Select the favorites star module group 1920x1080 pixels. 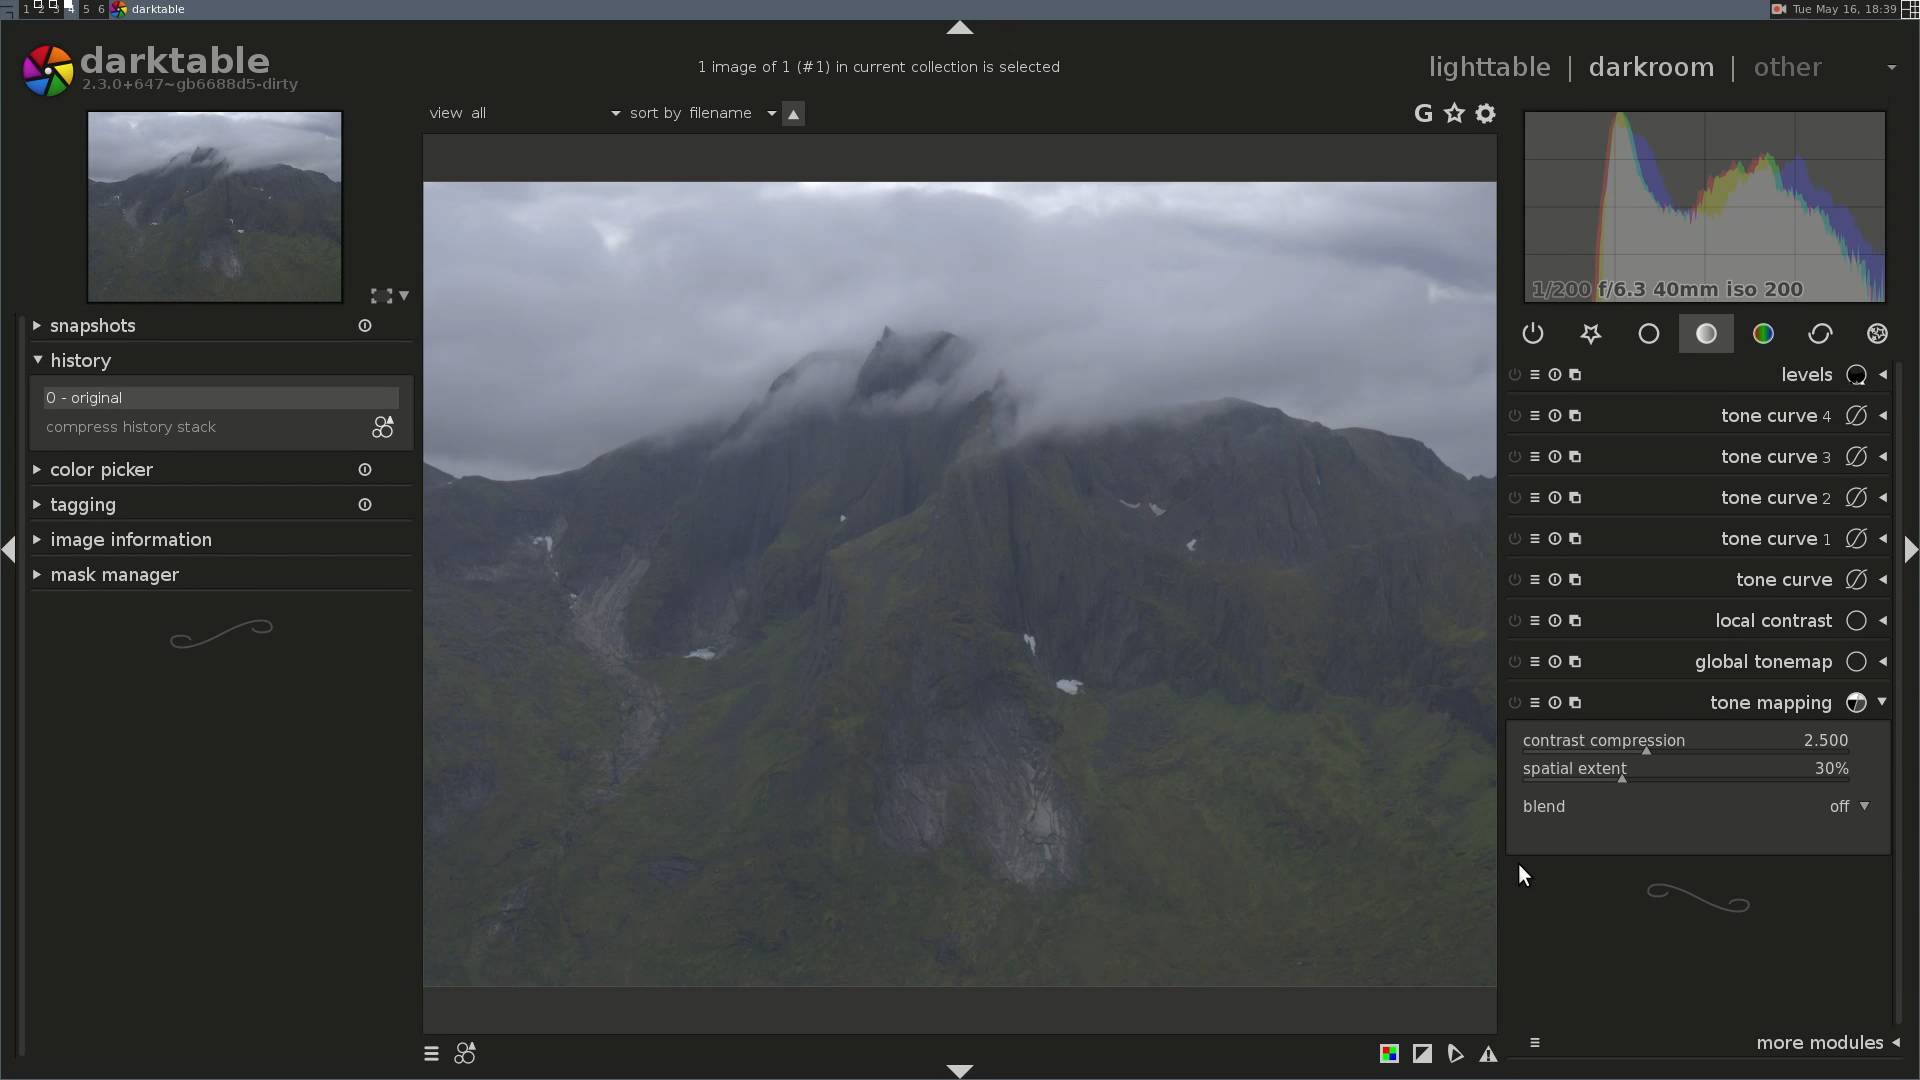[1590, 334]
